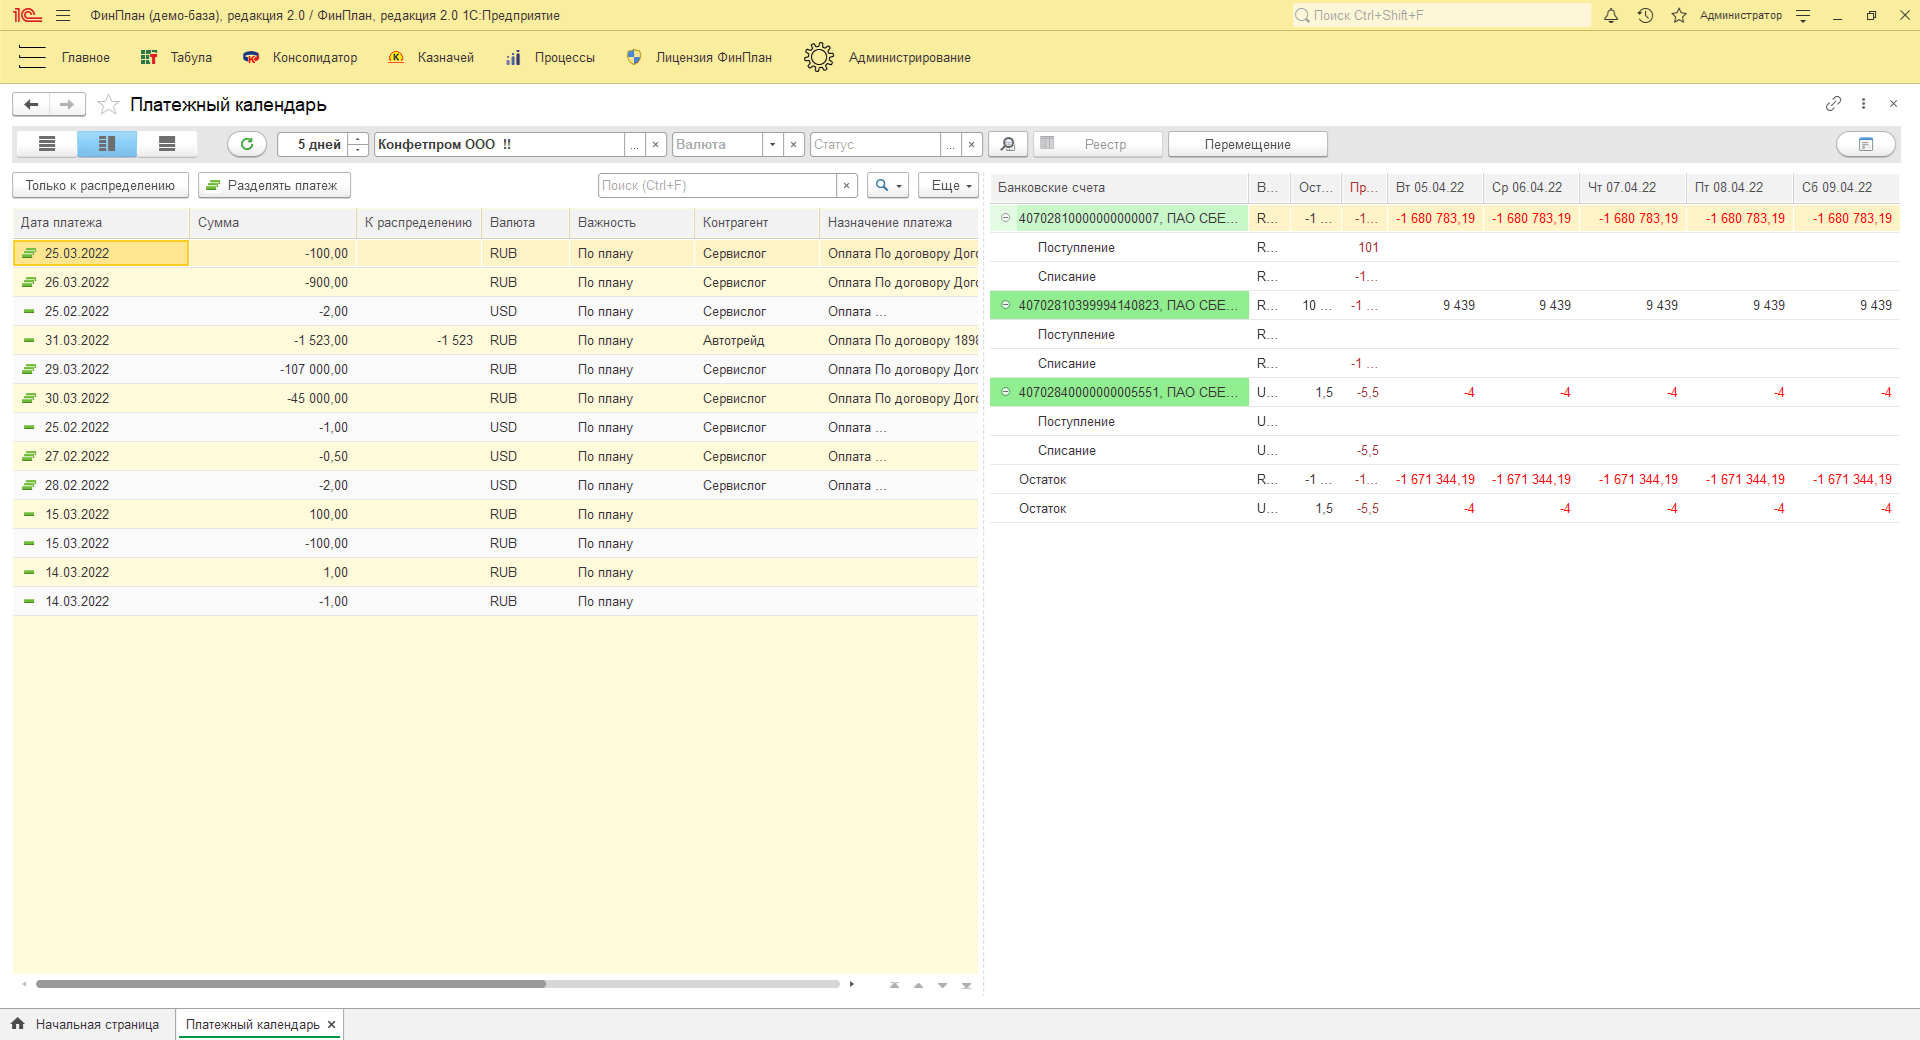Click Вт 05.04.22 column header
The image size is (1920, 1040).
pos(1435,187)
